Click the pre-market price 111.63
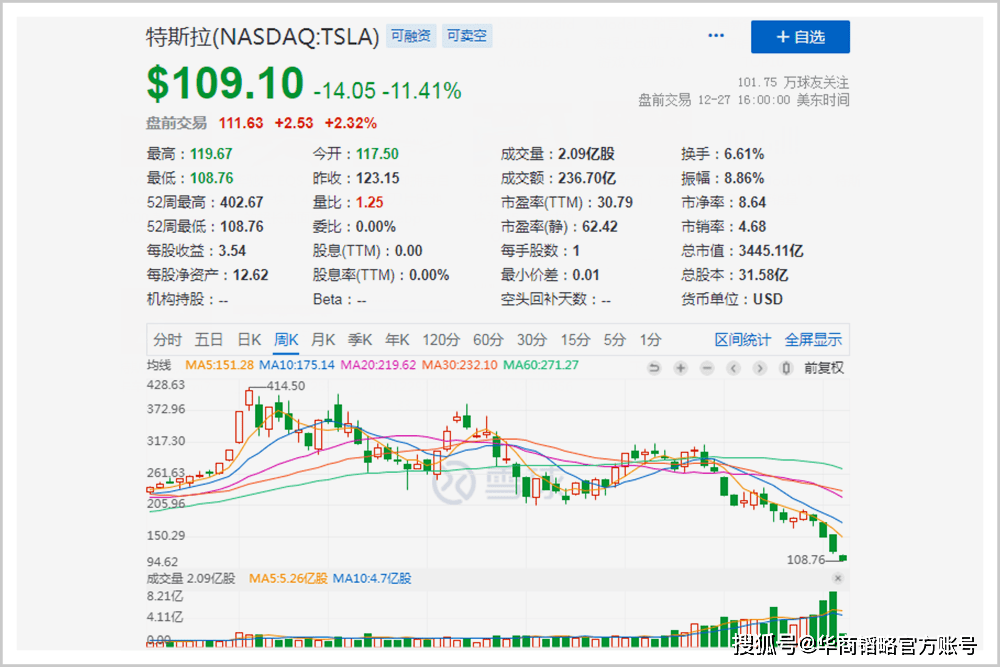This screenshot has width=1000, height=667. (x=240, y=123)
